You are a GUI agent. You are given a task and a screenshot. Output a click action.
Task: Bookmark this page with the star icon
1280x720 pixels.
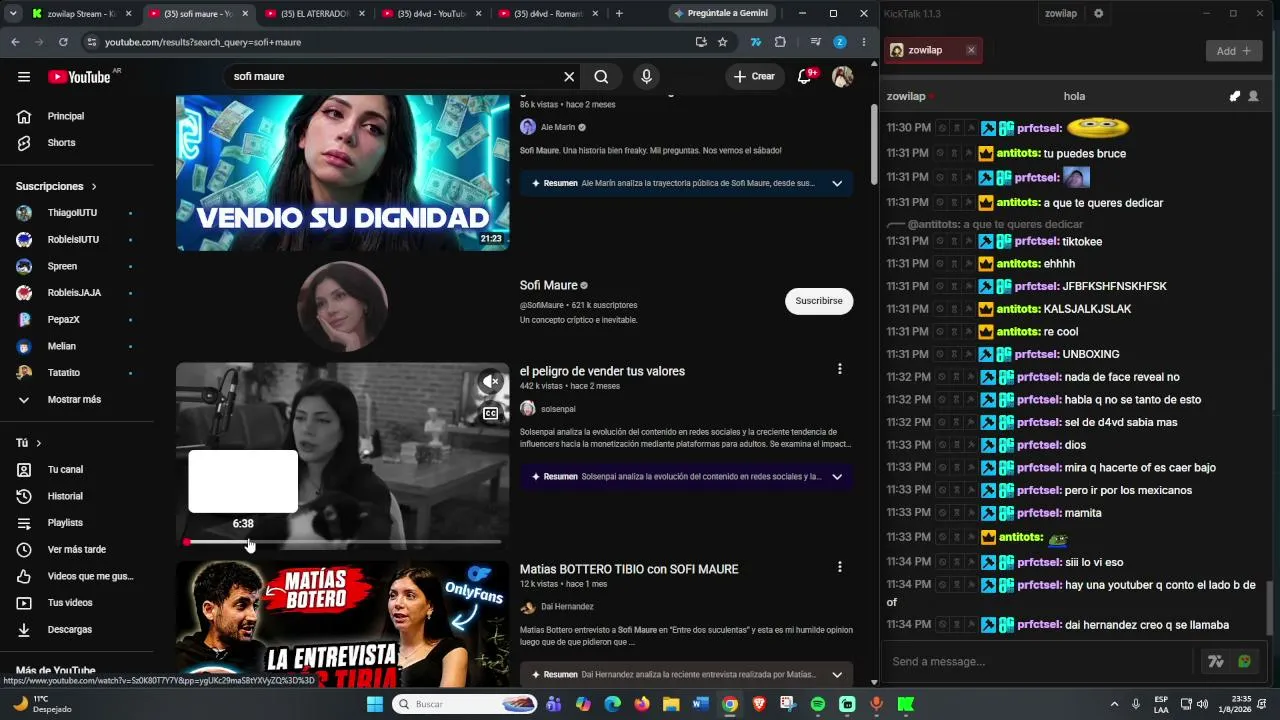click(722, 42)
